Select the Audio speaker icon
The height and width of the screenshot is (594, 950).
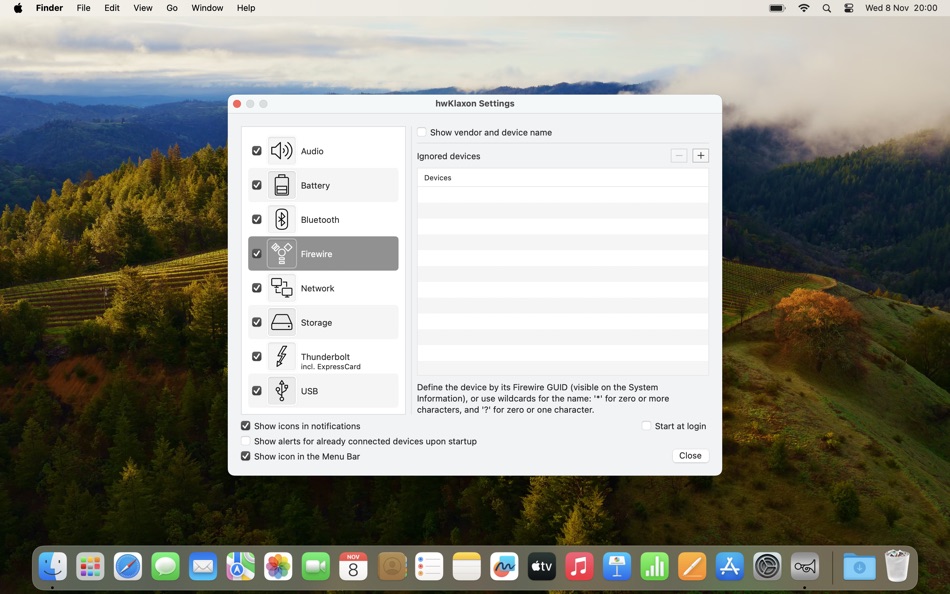coord(281,151)
